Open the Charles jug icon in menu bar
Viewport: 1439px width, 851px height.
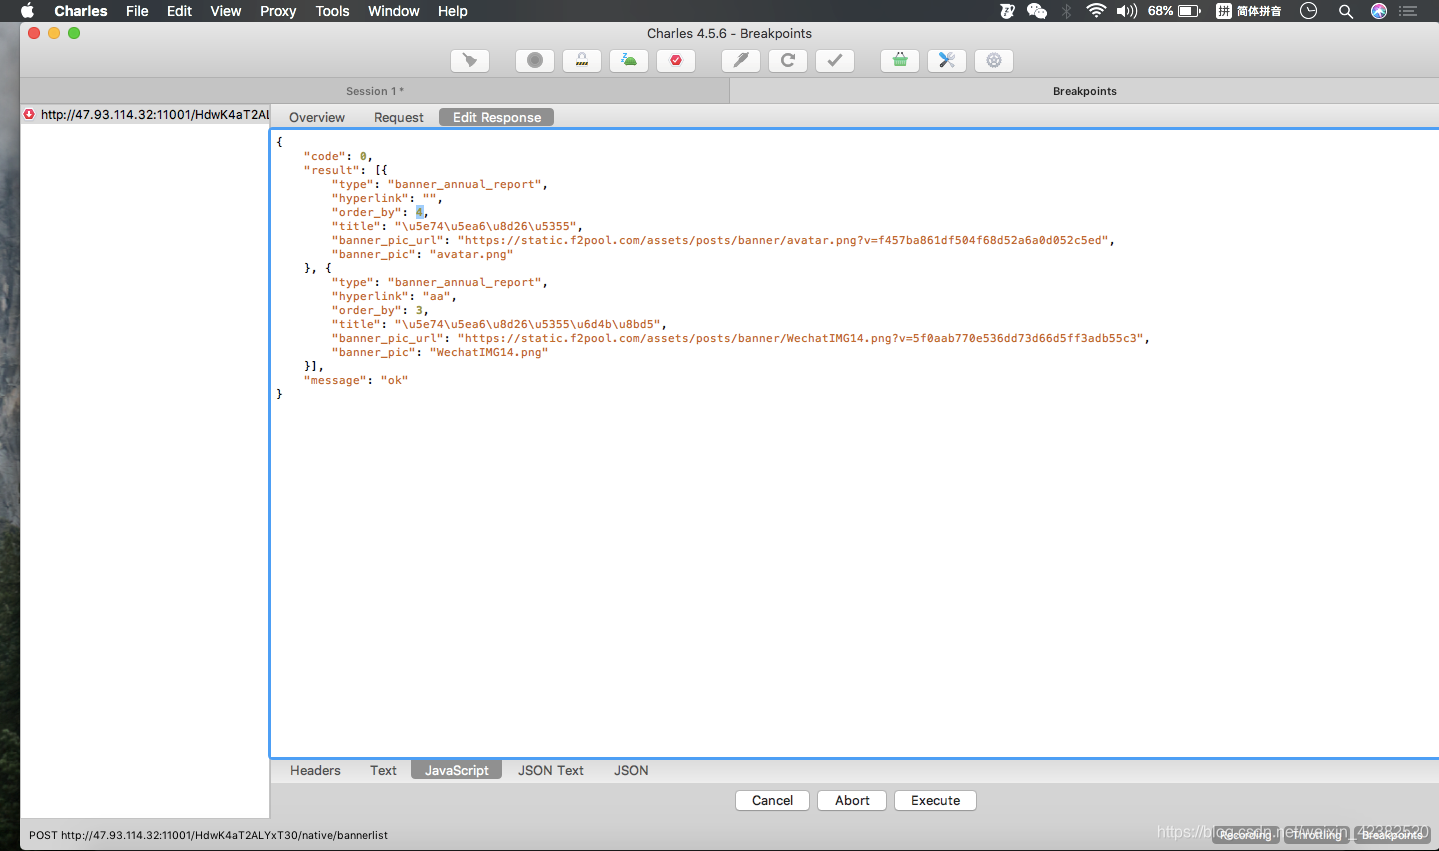tap(1007, 11)
